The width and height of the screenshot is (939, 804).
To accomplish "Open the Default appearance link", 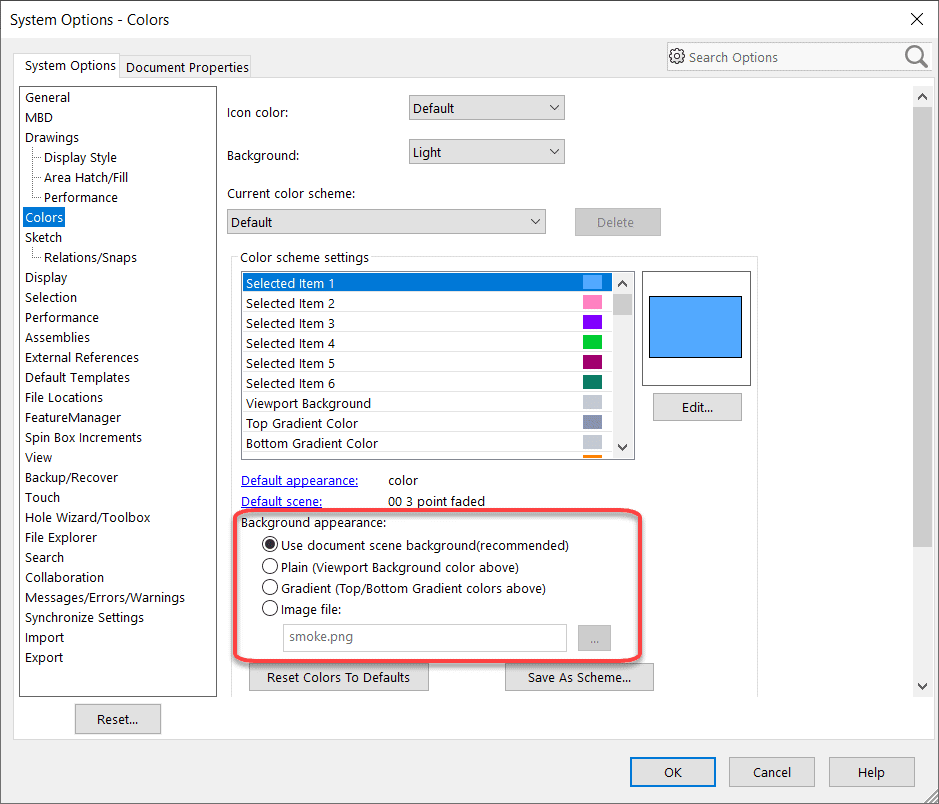I will [299, 480].
